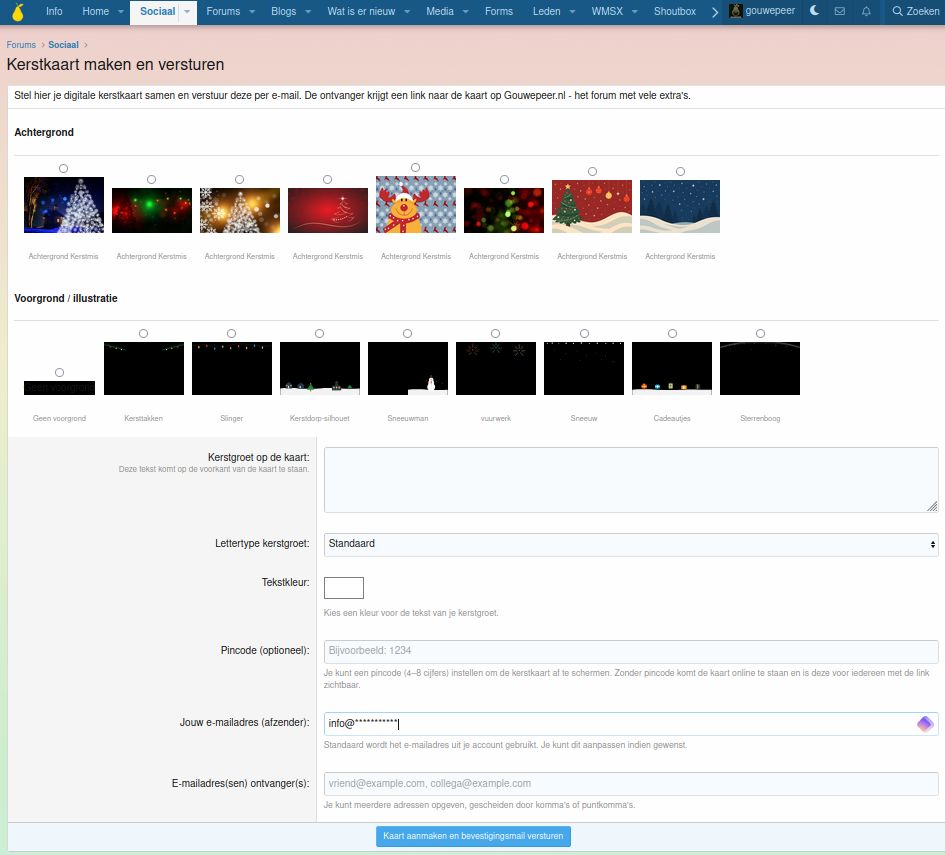This screenshot has width=945, height=855.
Task: Grab the greeting textarea resize handle
Action: [x=932, y=507]
